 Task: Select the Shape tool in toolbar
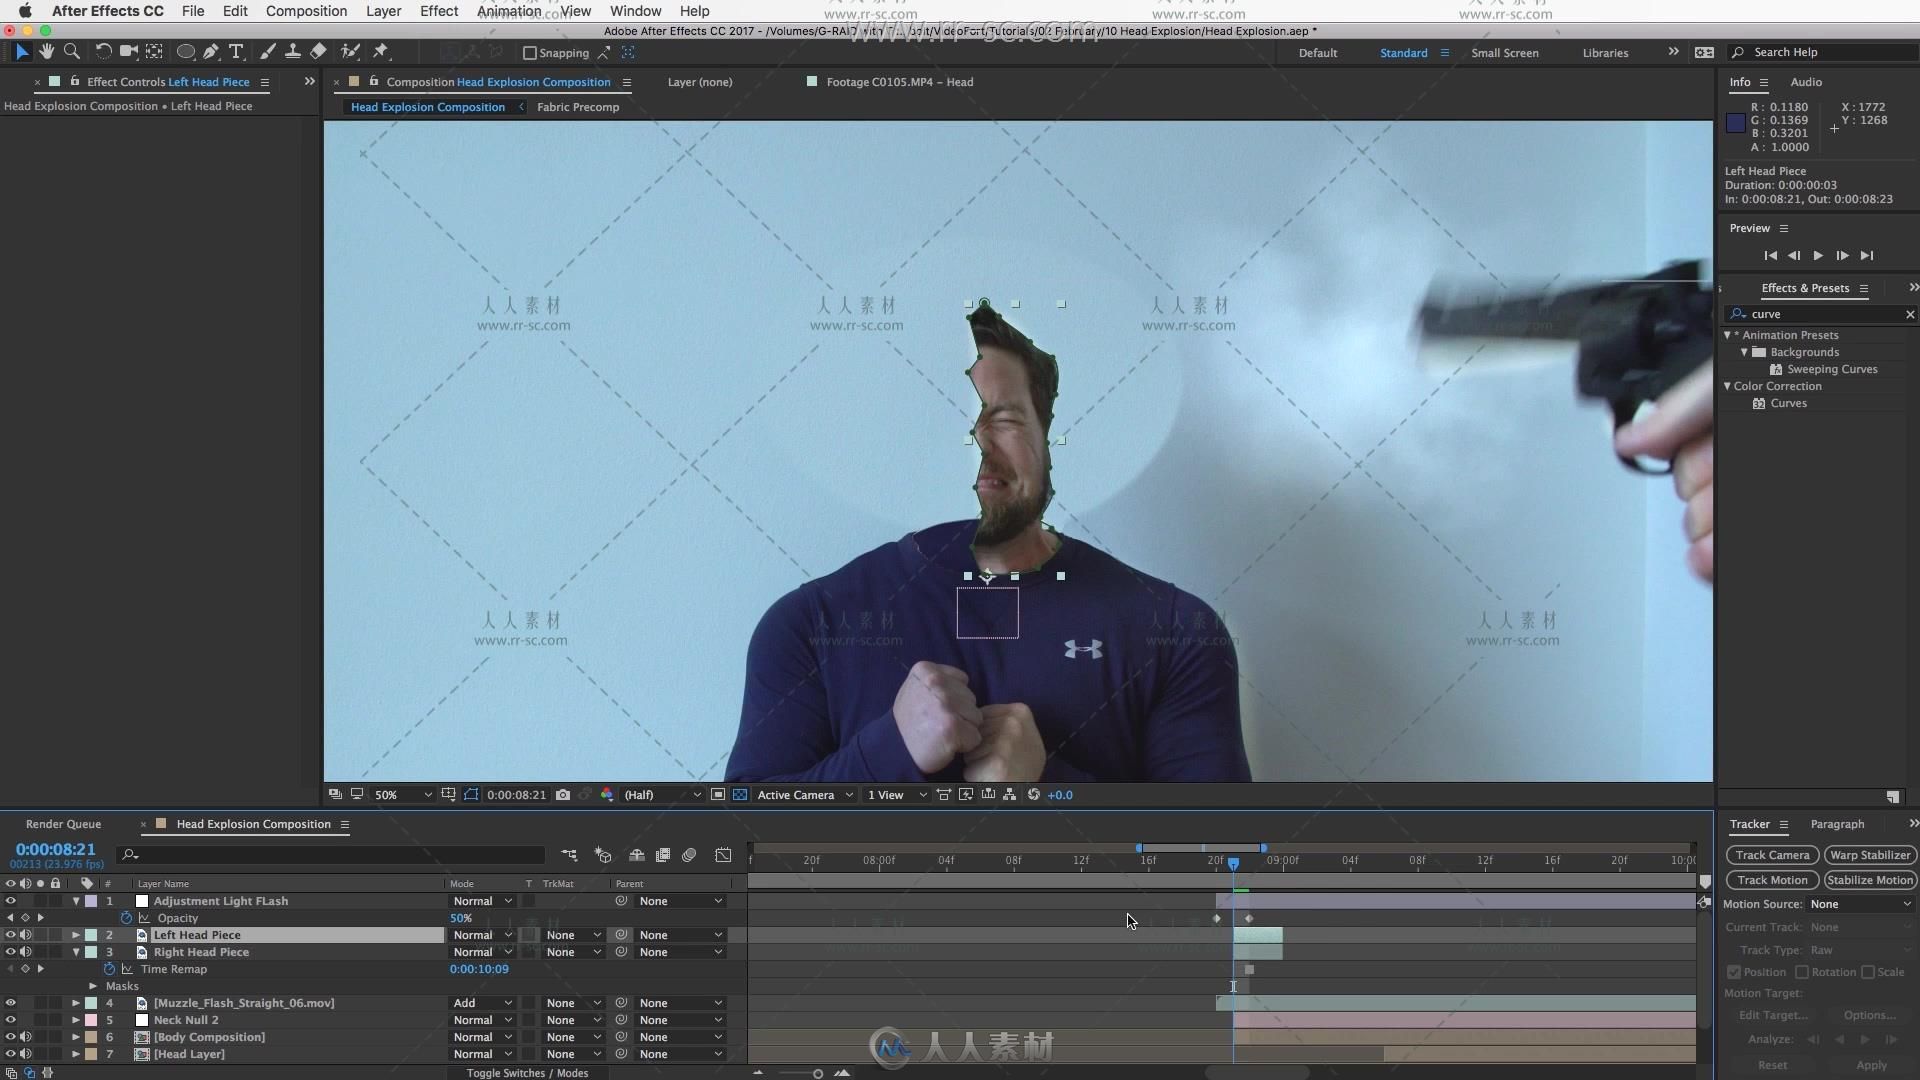pos(185,50)
